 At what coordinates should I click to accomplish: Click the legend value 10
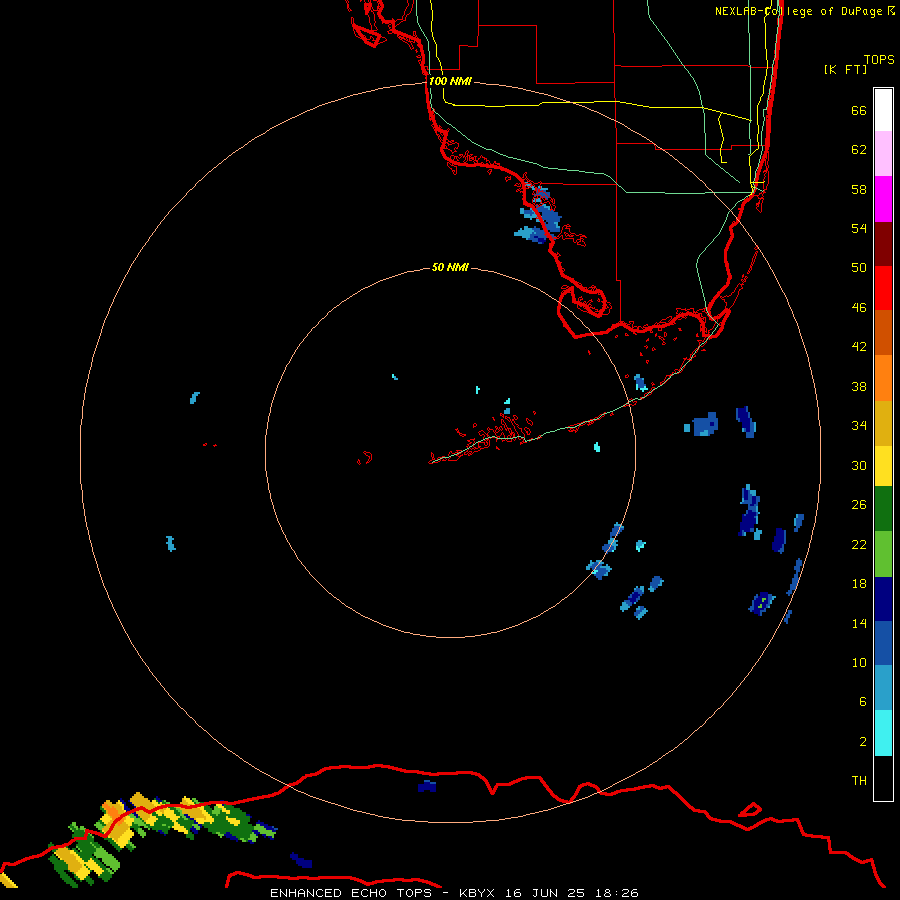pos(859,663)
